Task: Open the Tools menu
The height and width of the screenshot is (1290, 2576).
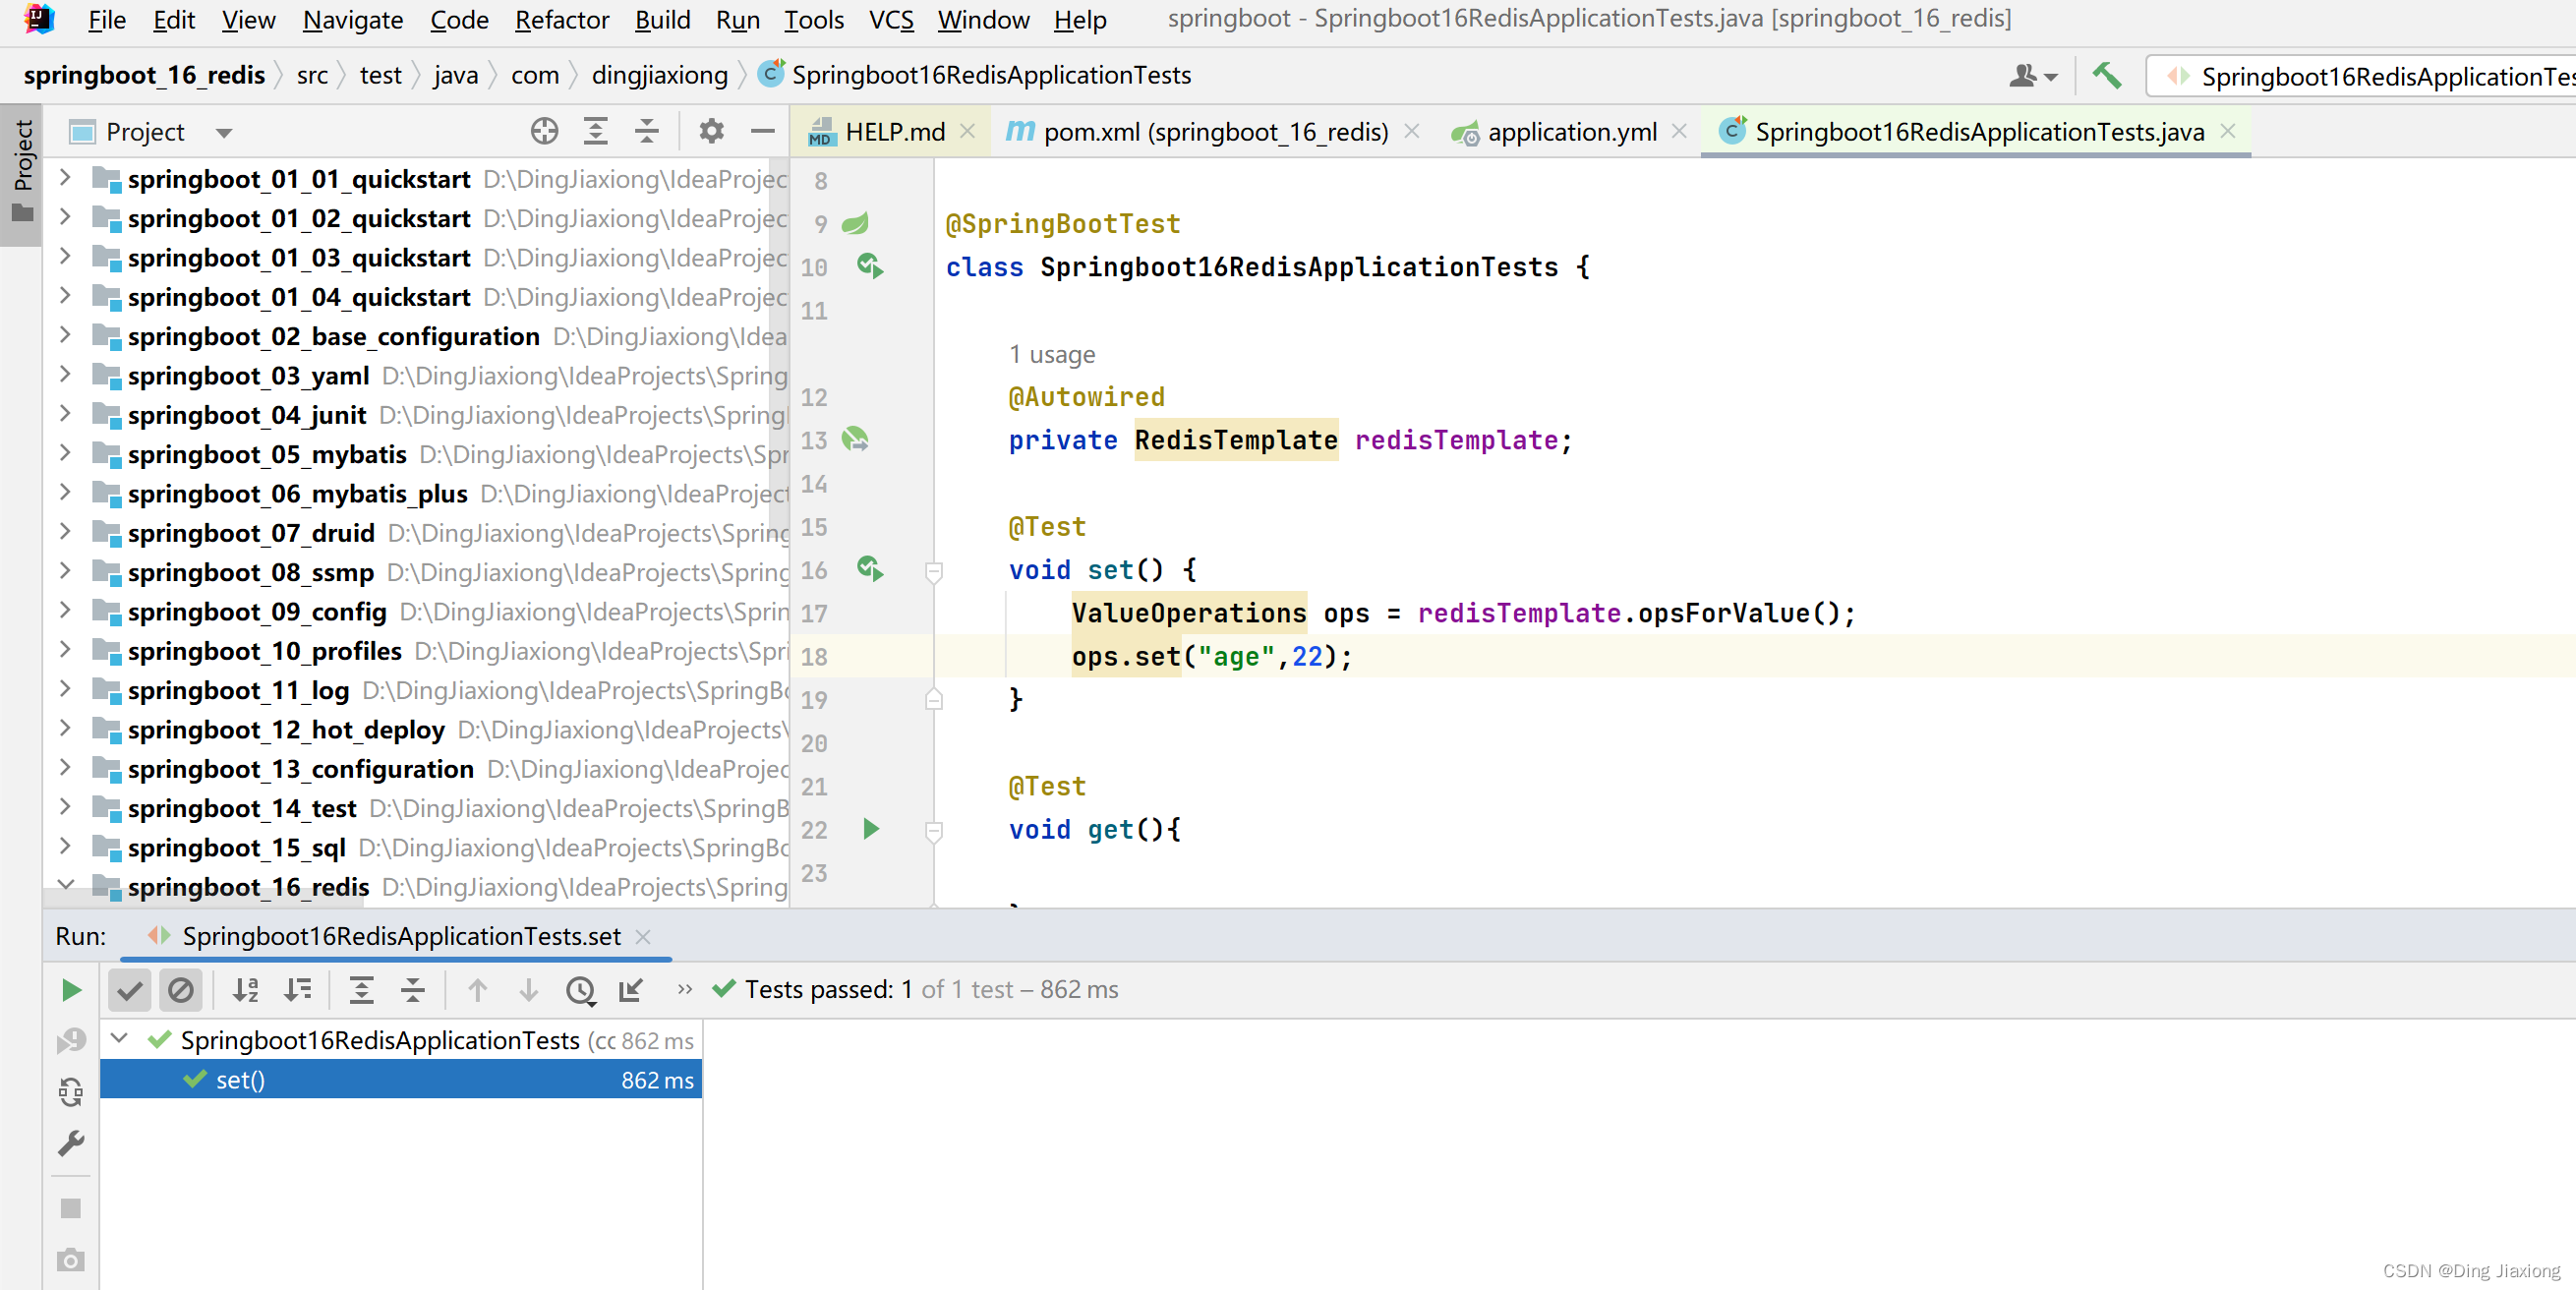Action: [x=813, y=19]
